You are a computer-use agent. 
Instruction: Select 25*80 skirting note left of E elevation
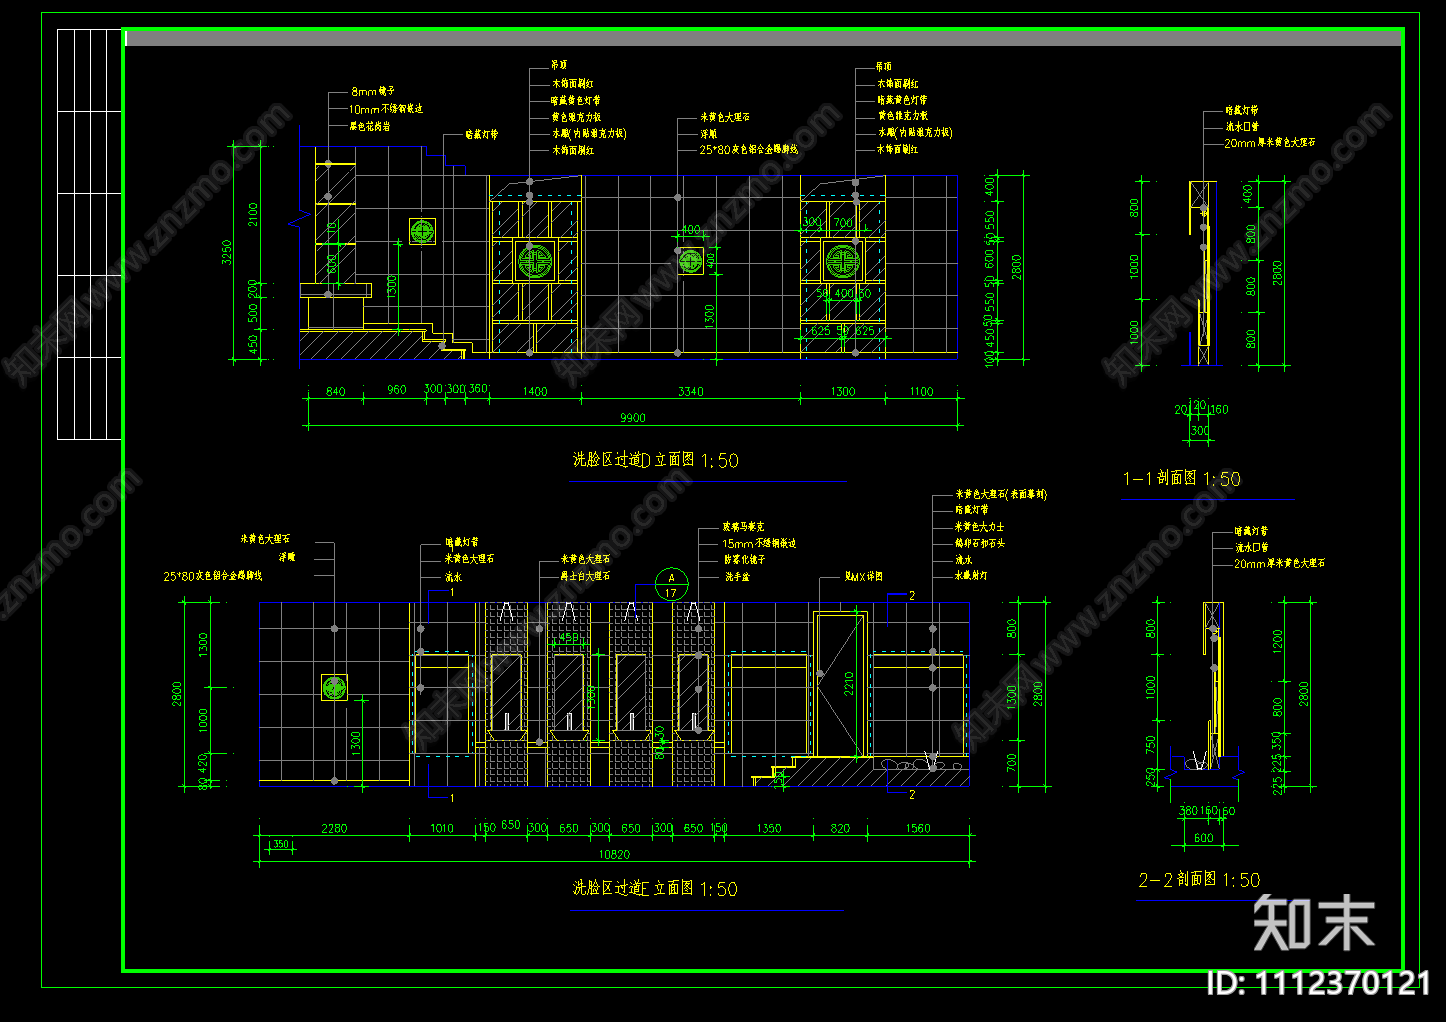click(x=212, y=577)
